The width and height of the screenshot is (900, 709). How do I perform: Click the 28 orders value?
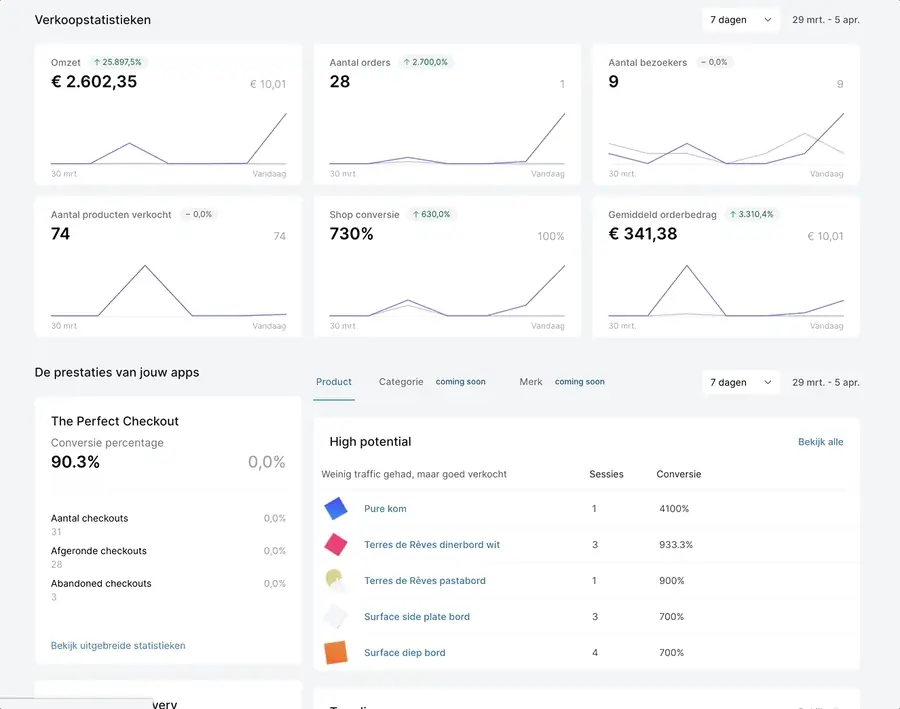340,82
